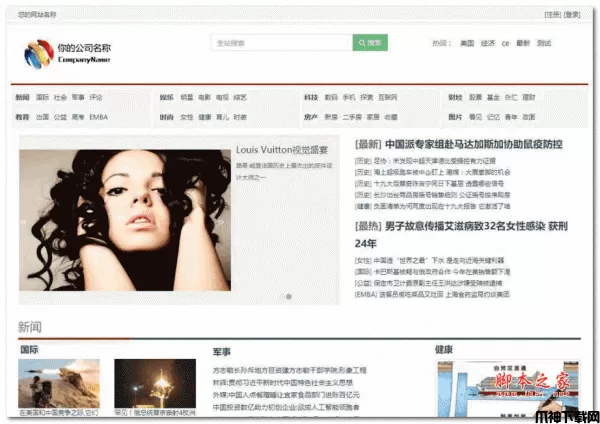Click the woman portrait slideshow image
The height and width of the screenshot is (424, 600).
(x=125, y=220)
